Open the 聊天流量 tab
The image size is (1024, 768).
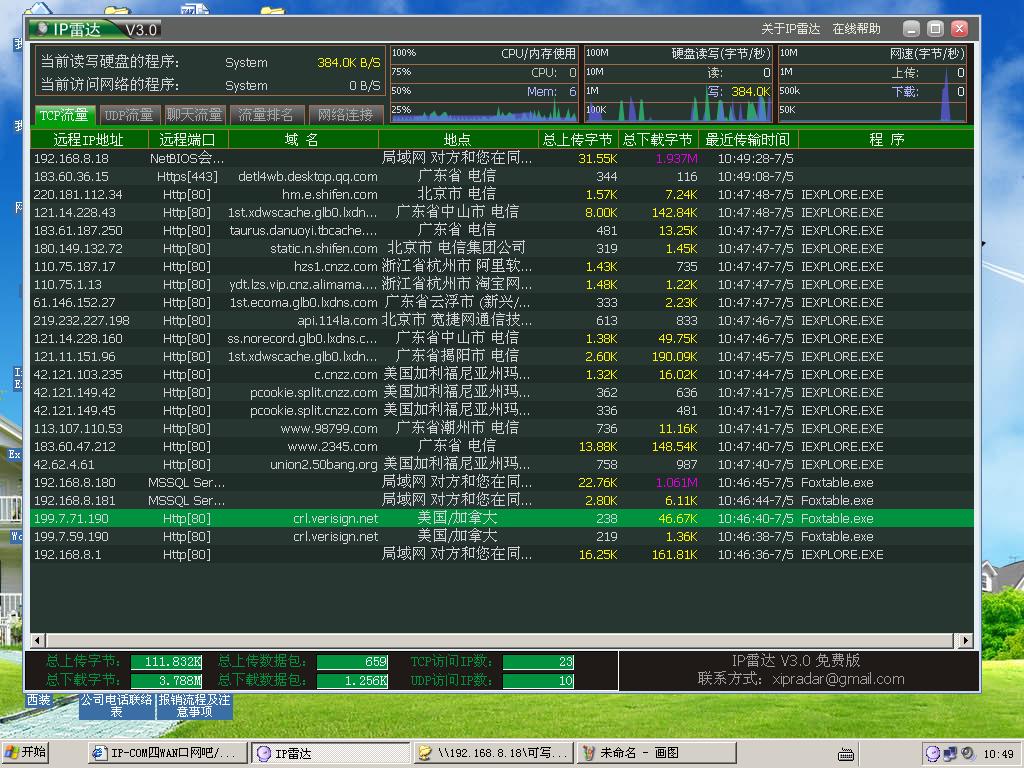click(x=194, y=115)
